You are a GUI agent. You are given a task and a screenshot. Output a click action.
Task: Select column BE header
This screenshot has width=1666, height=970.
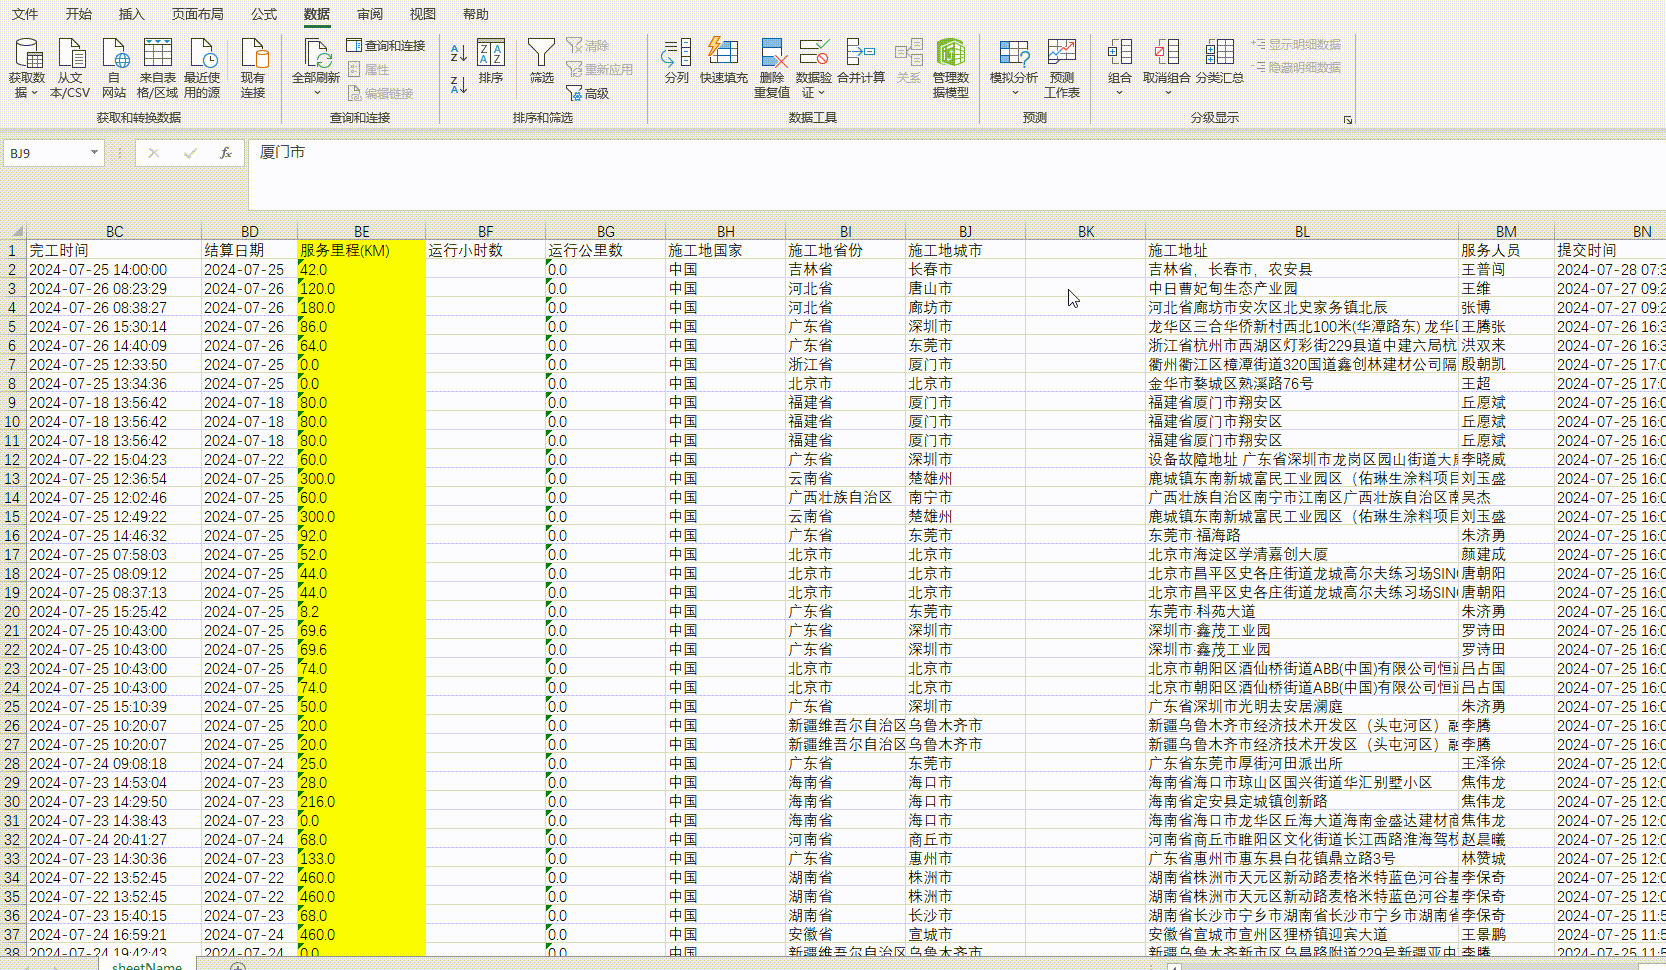pyautogui.click(x=361, y=231)
